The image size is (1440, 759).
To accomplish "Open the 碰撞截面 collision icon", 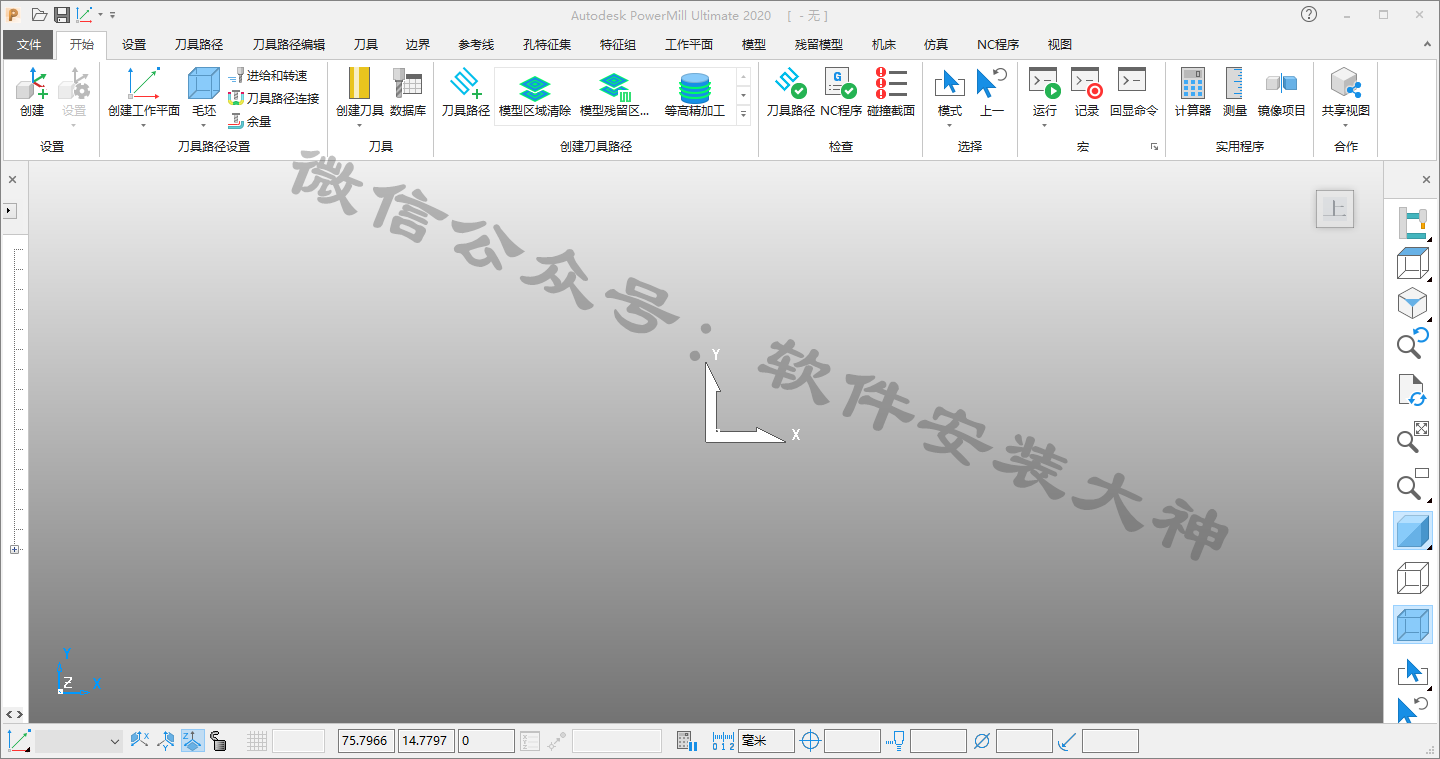I will tap(891, 93).
